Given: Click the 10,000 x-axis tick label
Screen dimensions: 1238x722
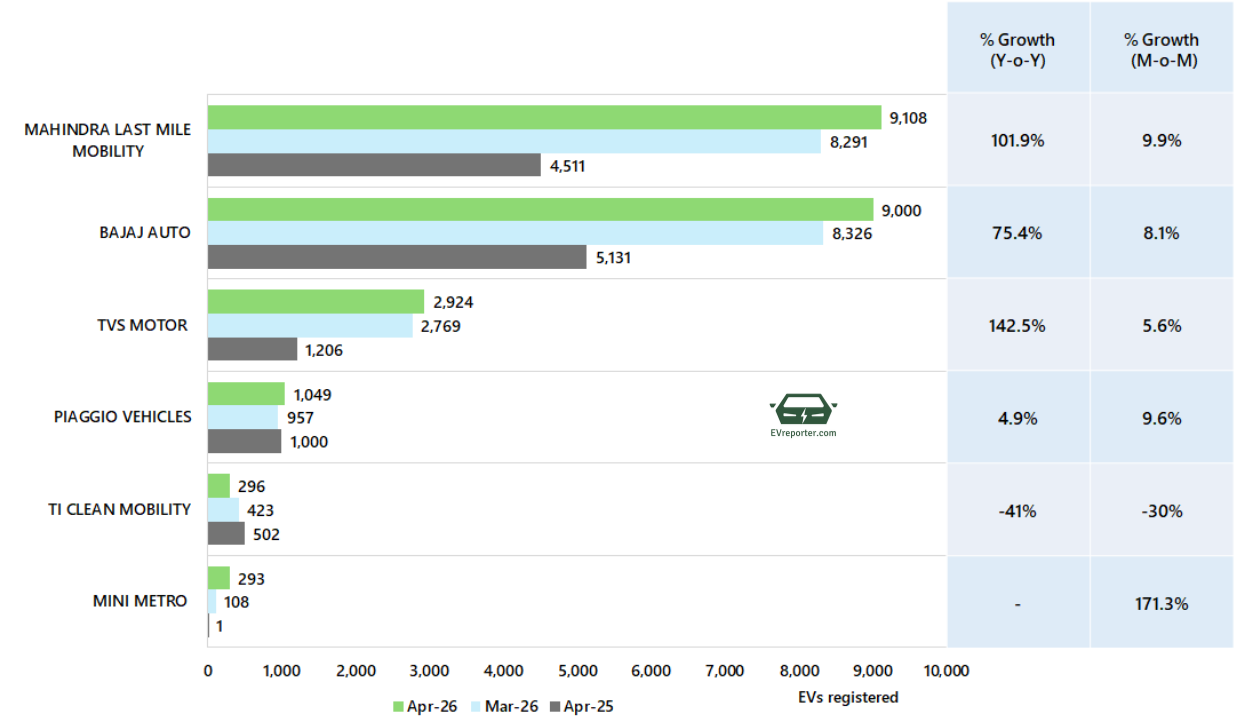Looking at the screenshot, I should point(946,671).
